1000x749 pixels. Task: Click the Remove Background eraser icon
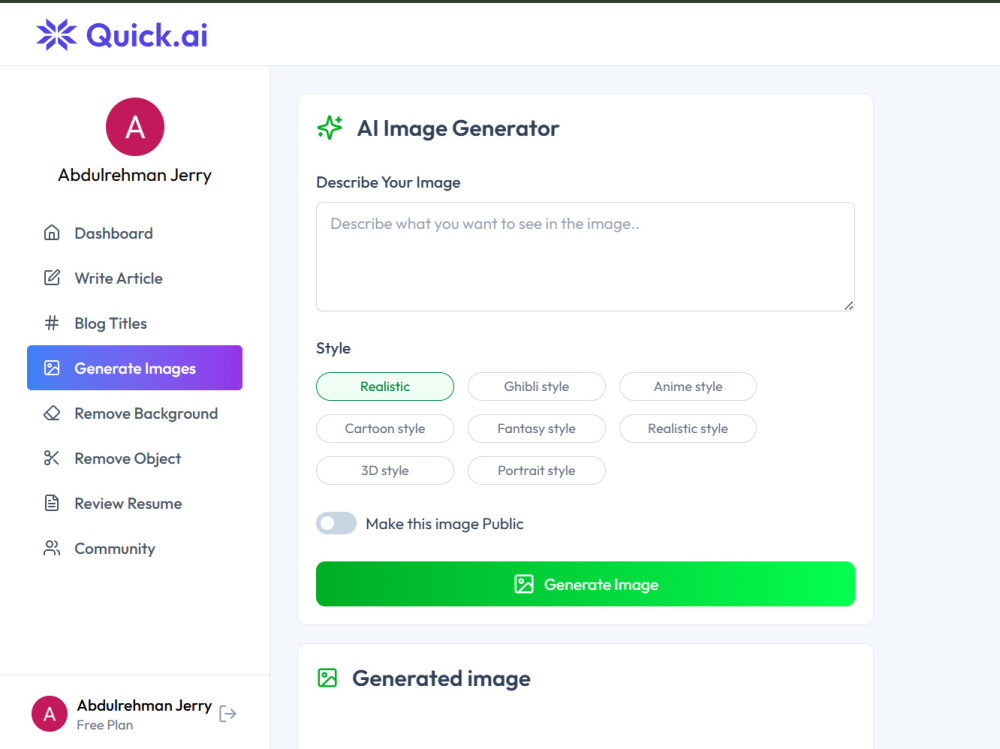pos(52,413)
